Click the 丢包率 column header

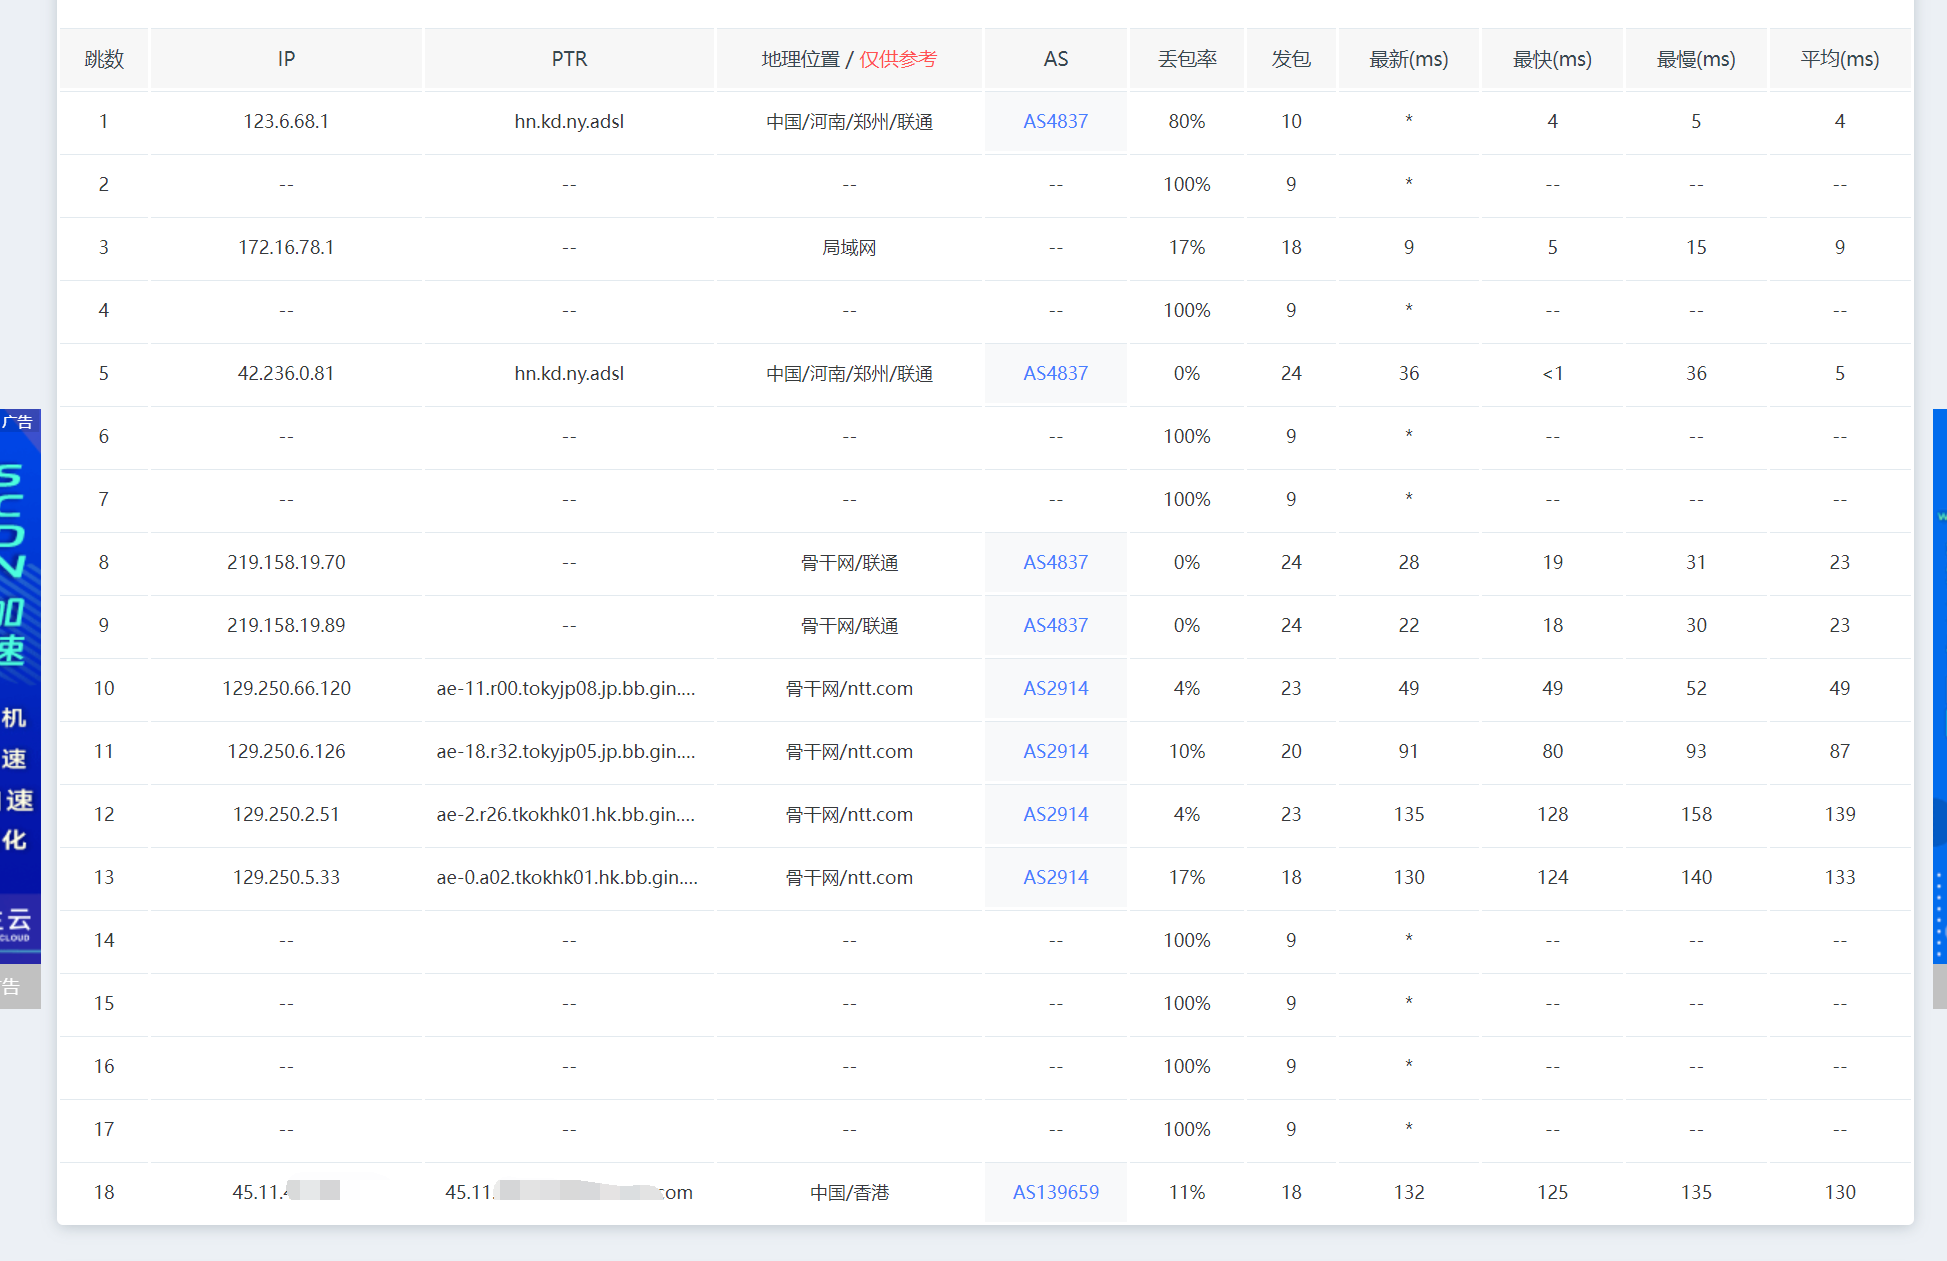point(1187,59)
